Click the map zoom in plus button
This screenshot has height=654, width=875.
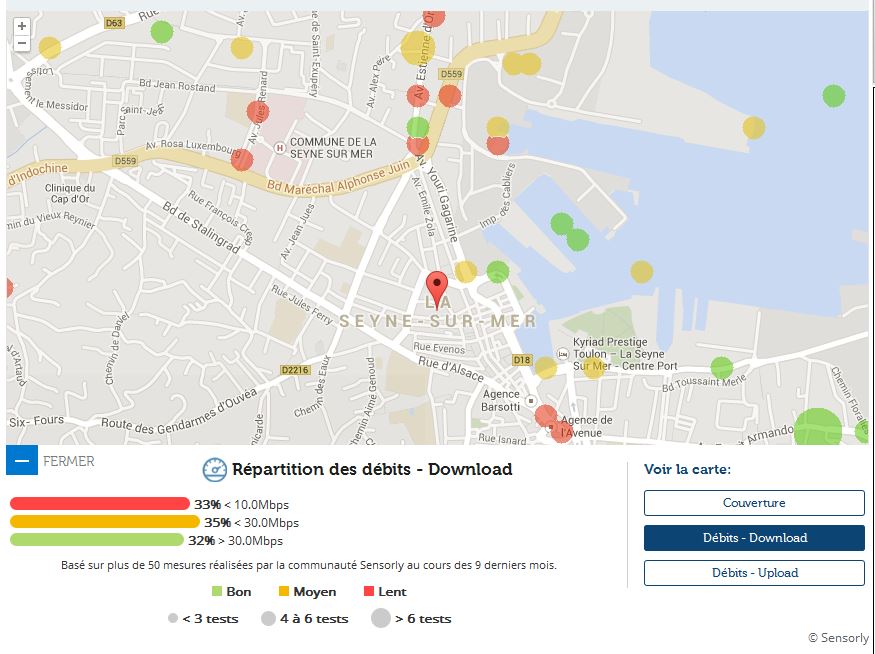(x=22, y=26)
